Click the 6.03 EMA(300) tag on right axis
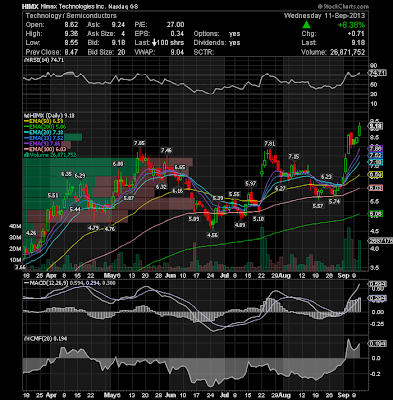 tap(377, 188)
